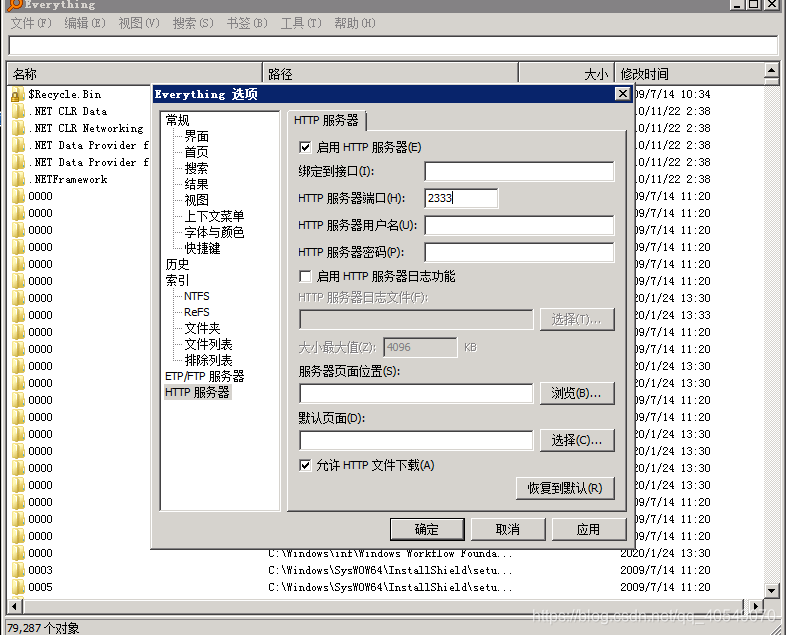786x635 pixels.
Task: Click the folder icon beside 0005
Action: click(x=18, y=587)
